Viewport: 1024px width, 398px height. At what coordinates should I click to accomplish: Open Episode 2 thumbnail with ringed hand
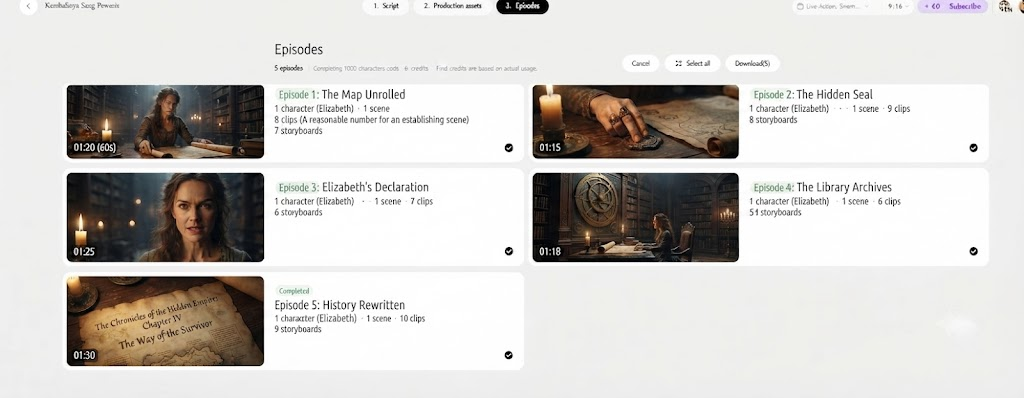pos(635,122)
